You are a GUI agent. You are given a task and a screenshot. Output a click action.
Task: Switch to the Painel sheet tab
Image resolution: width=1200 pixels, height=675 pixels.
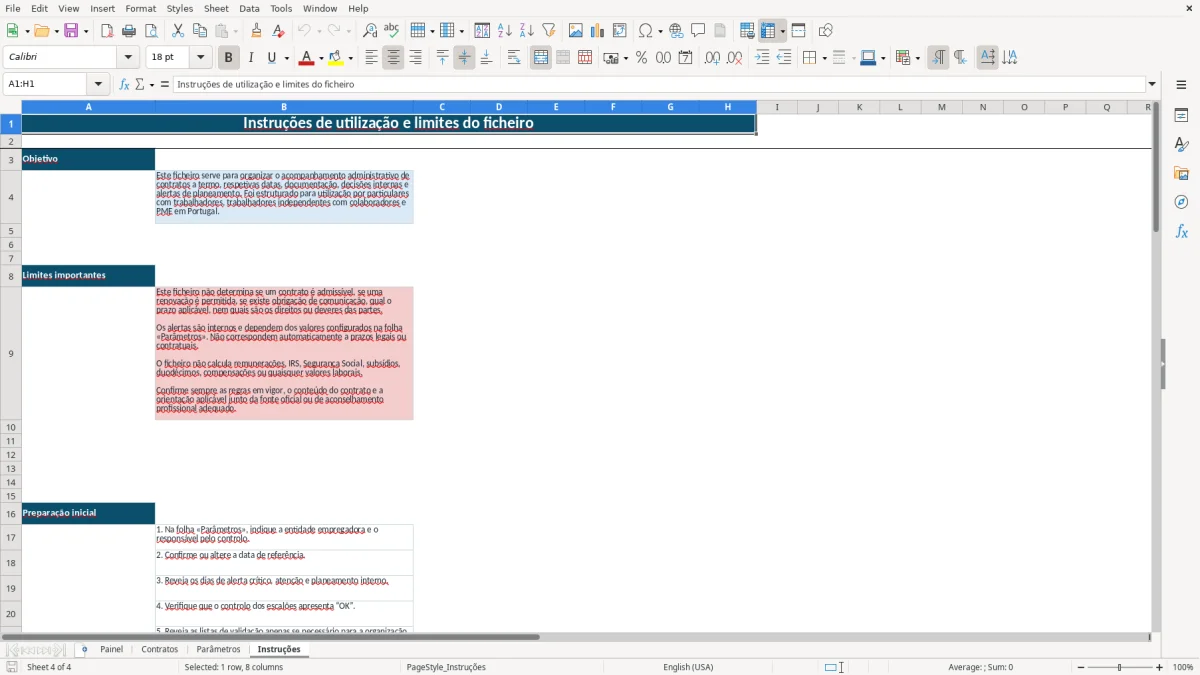[x=111, y=649]
